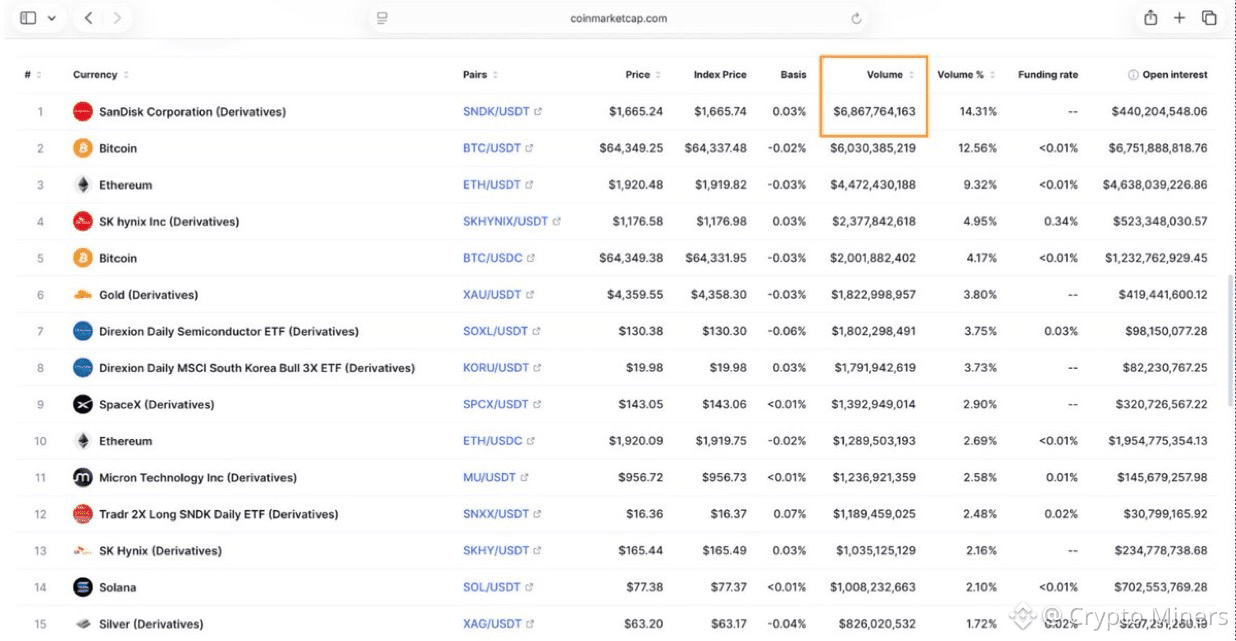This screenshot has height=641, width=1236.
Task: Click the Ethereum logo in ETH/USDC row
Action: [83, 441]
